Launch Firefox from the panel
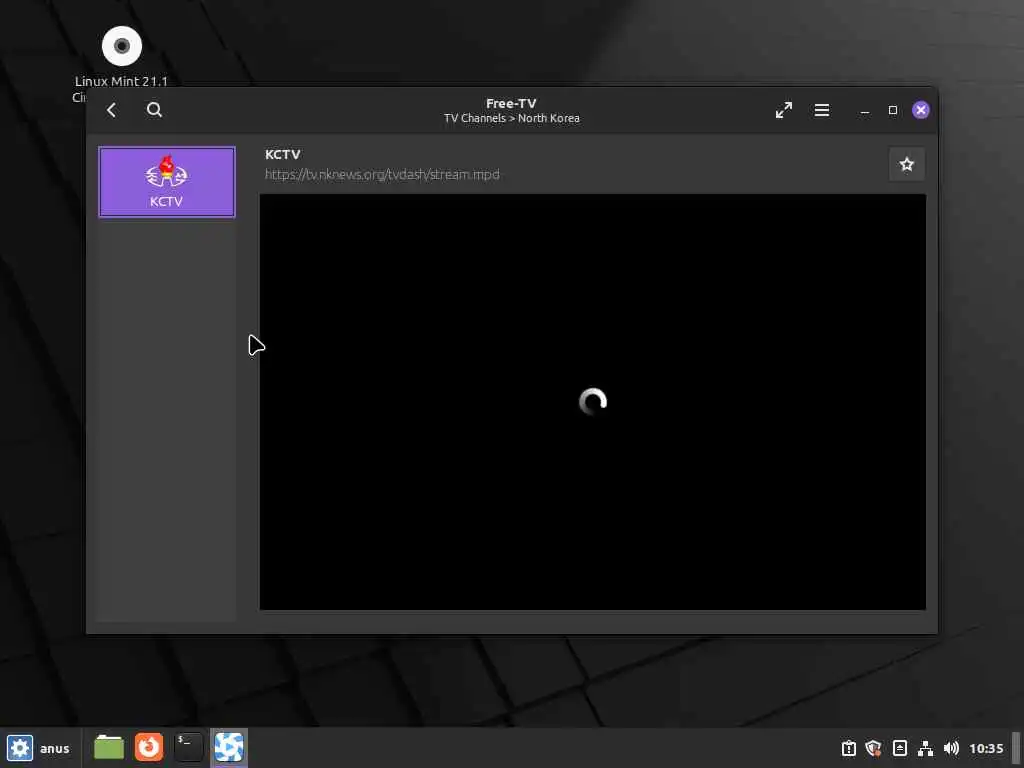The height and width of the screenshot is (768, 1024). 149,747
